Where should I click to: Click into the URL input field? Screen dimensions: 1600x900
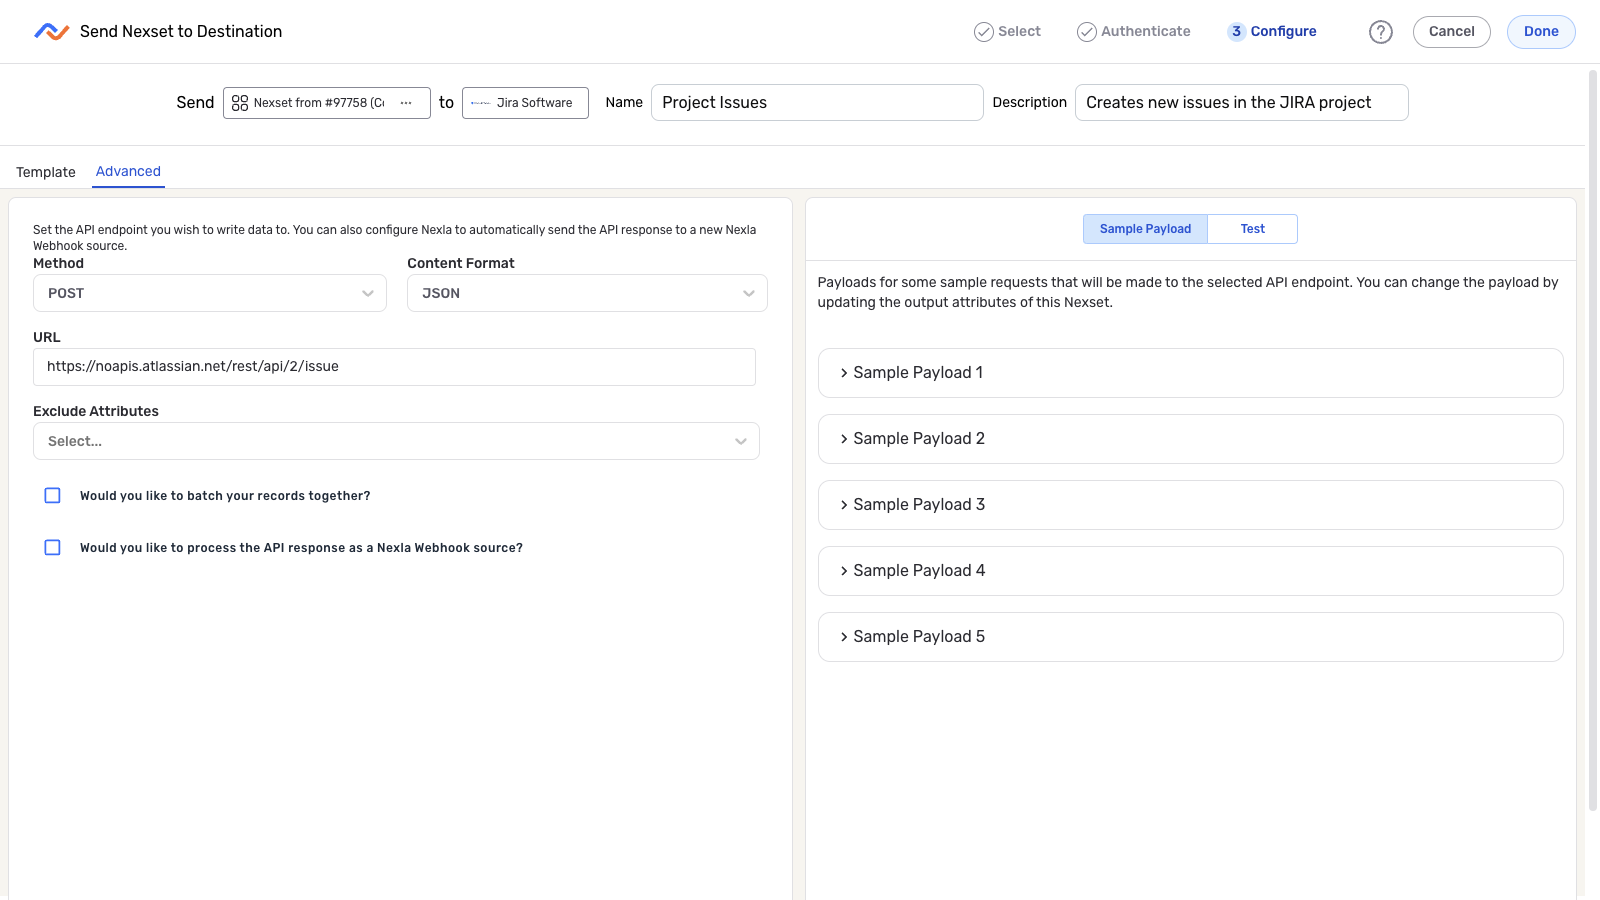click(x=394, y=367)
